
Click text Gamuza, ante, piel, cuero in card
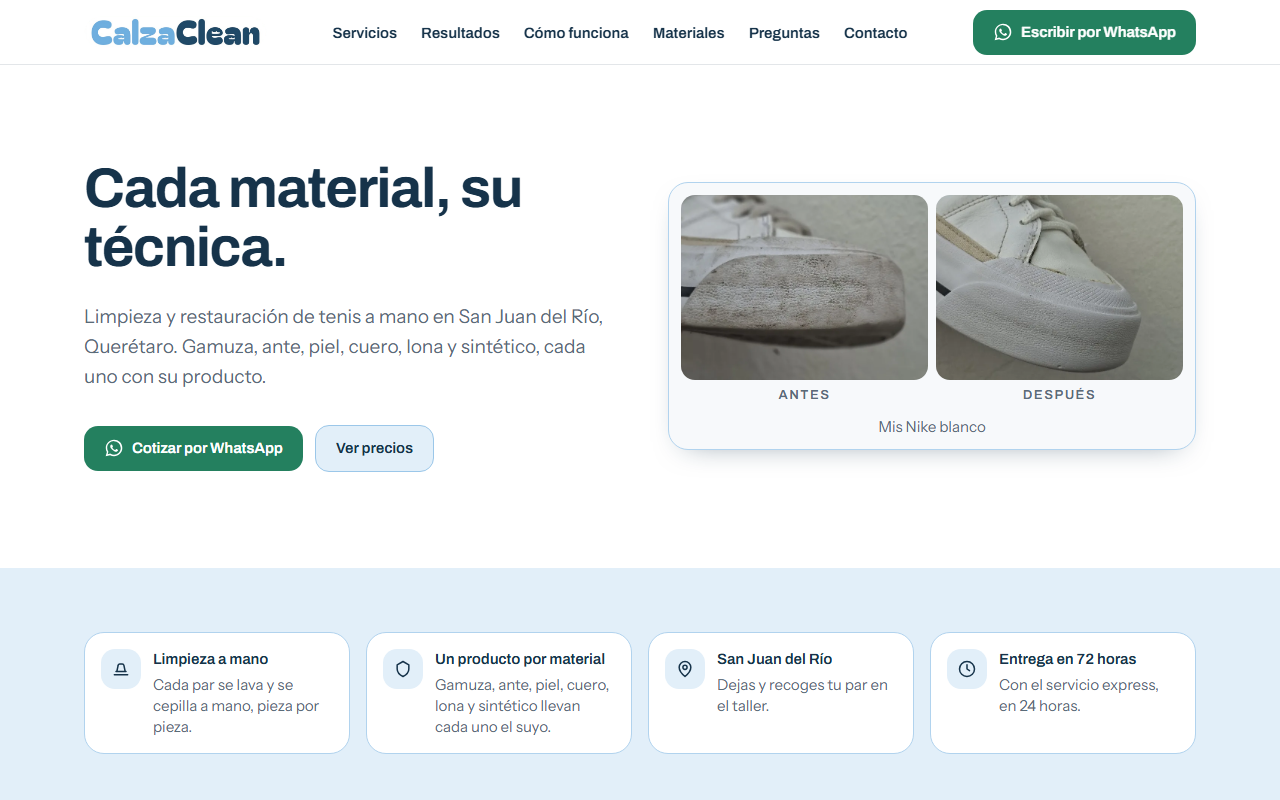click(522, 706)
